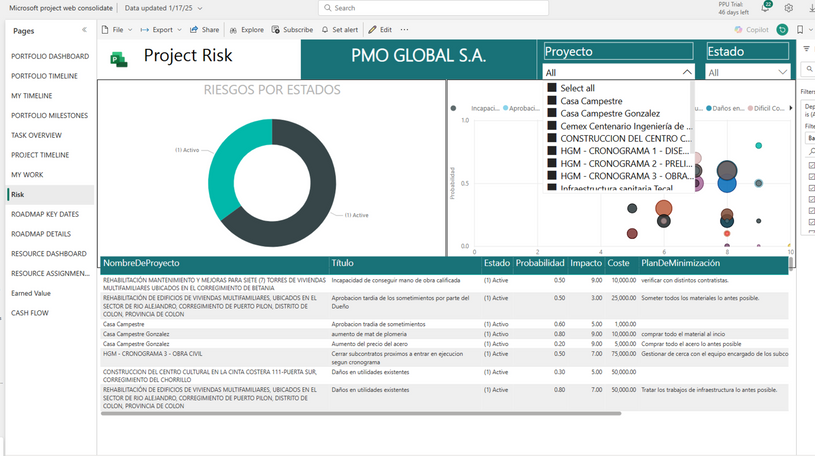Expand the Estado slicer dropdown
815x456 pixels.
783,72
